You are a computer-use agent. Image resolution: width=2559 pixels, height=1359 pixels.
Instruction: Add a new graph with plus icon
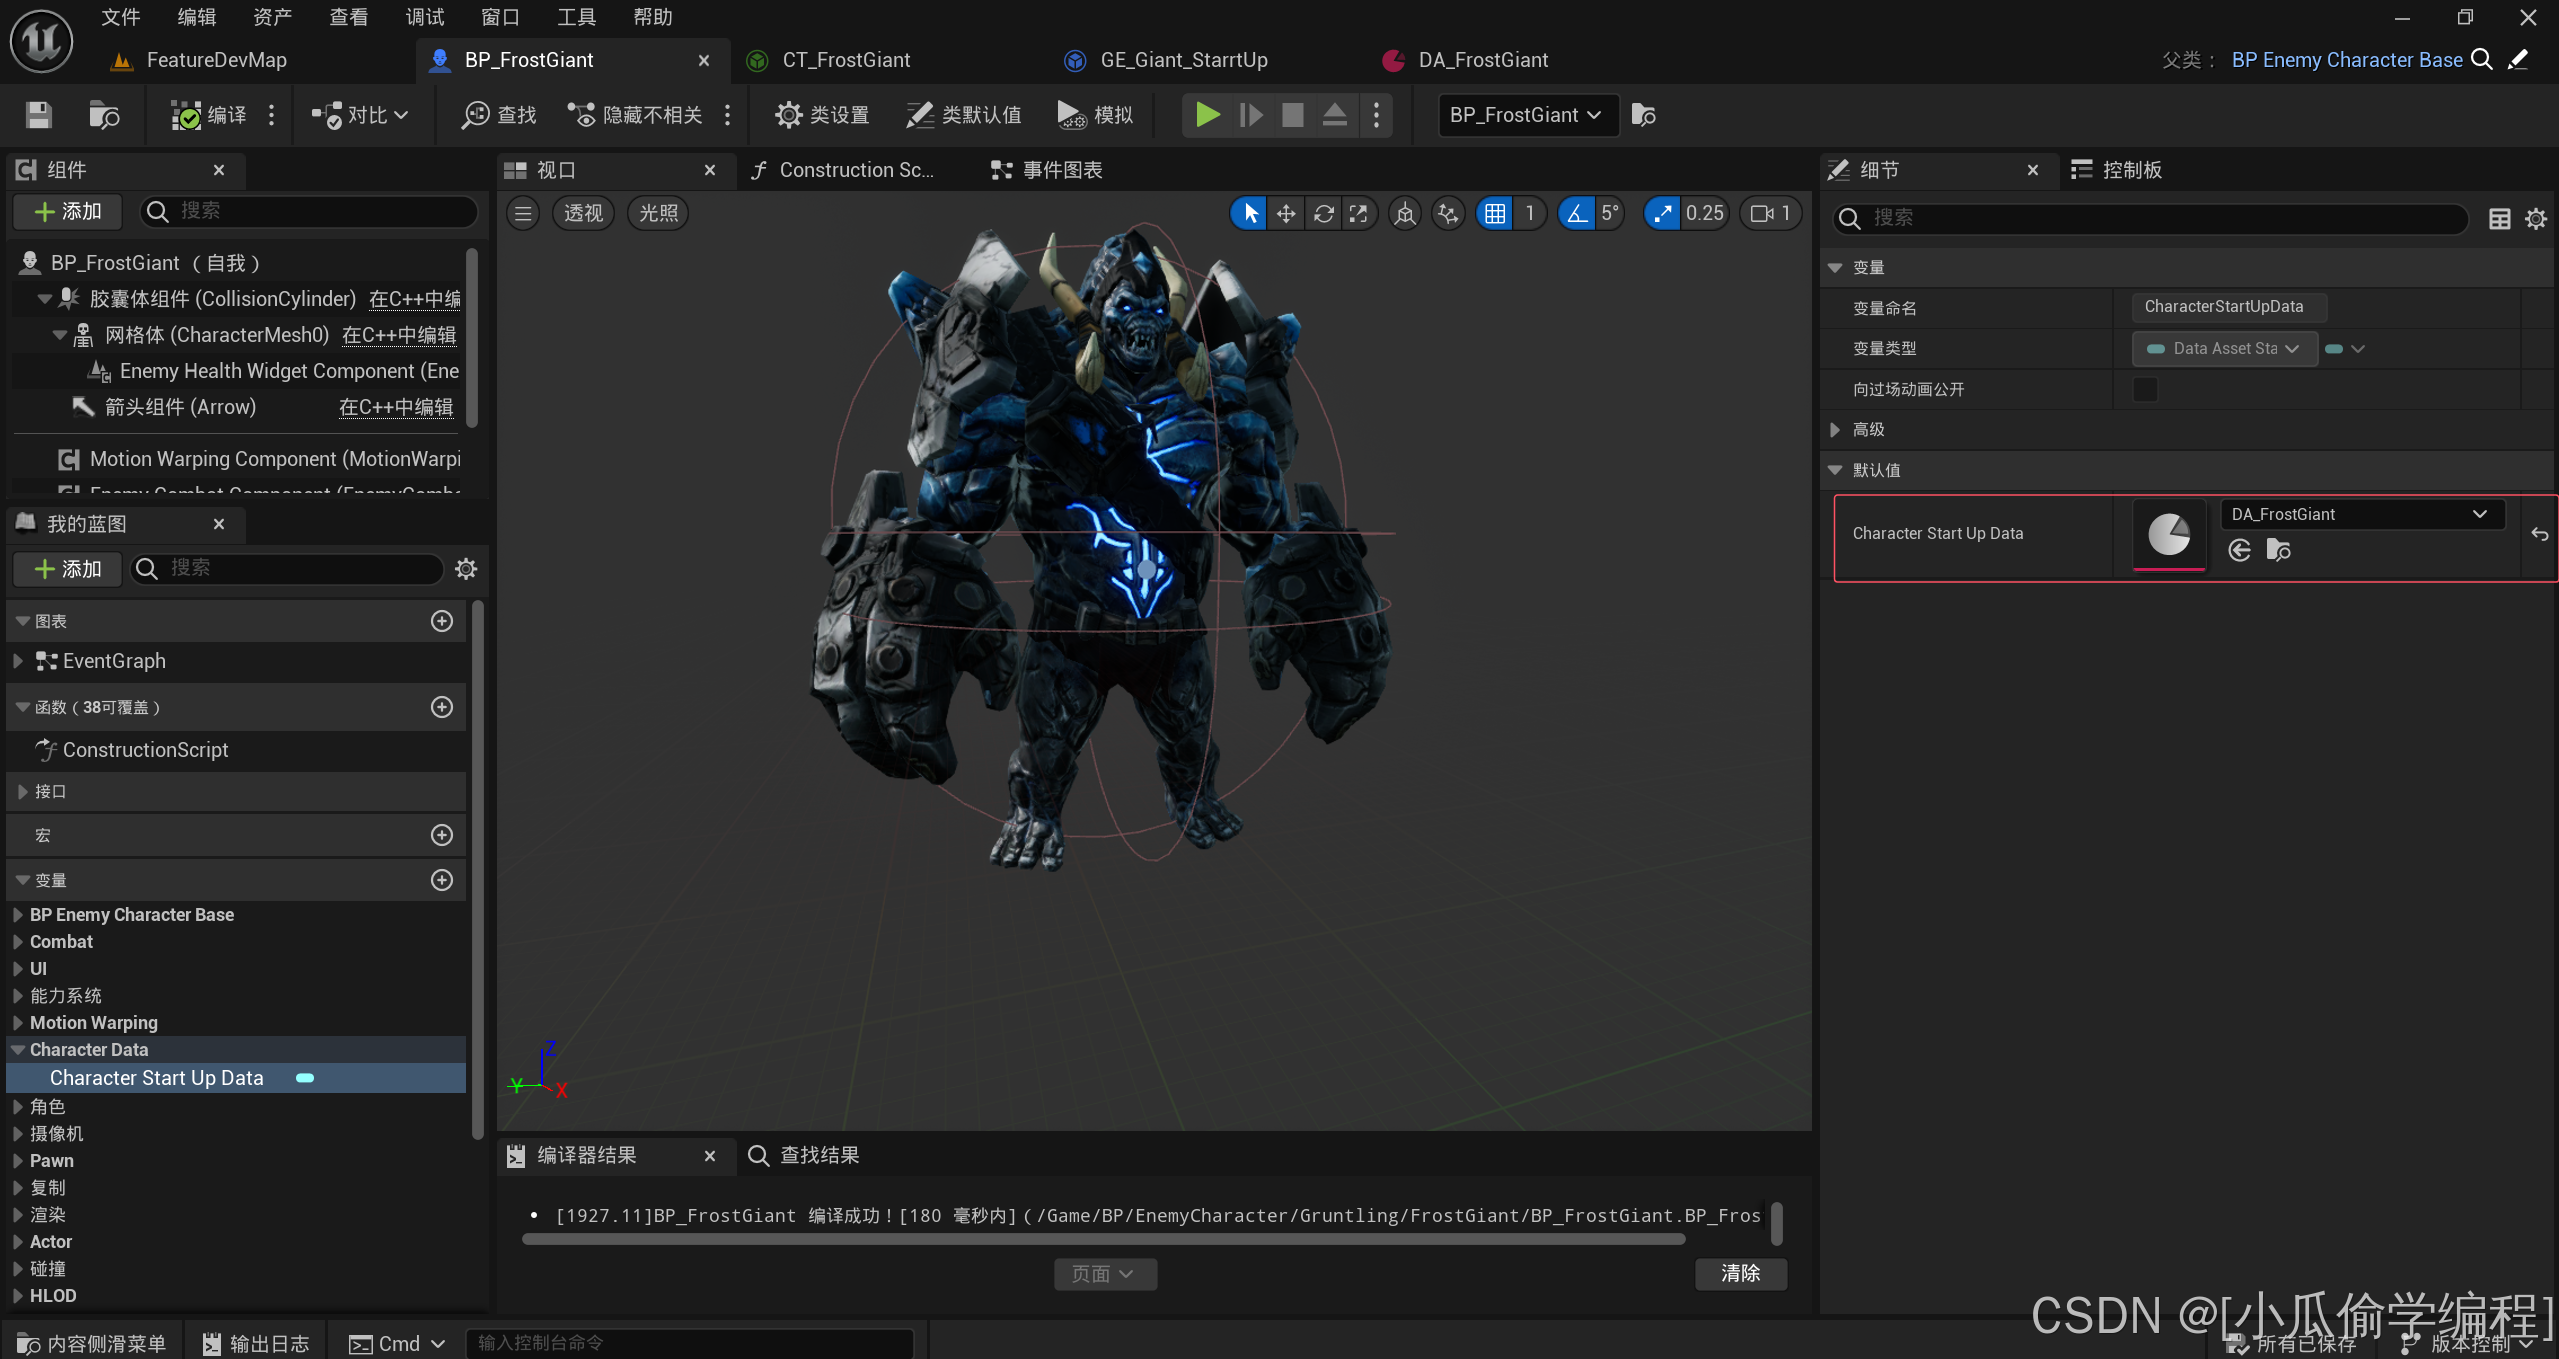pos(442,621)
